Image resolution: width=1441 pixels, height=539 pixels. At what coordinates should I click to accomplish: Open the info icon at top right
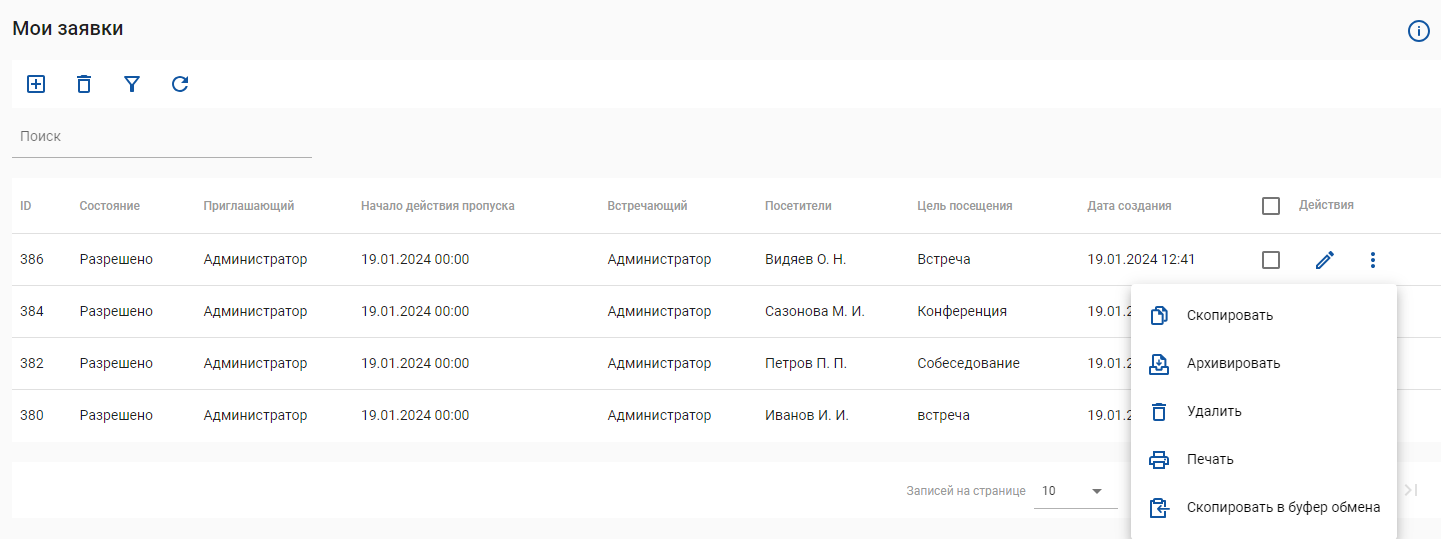(1418, 31)
